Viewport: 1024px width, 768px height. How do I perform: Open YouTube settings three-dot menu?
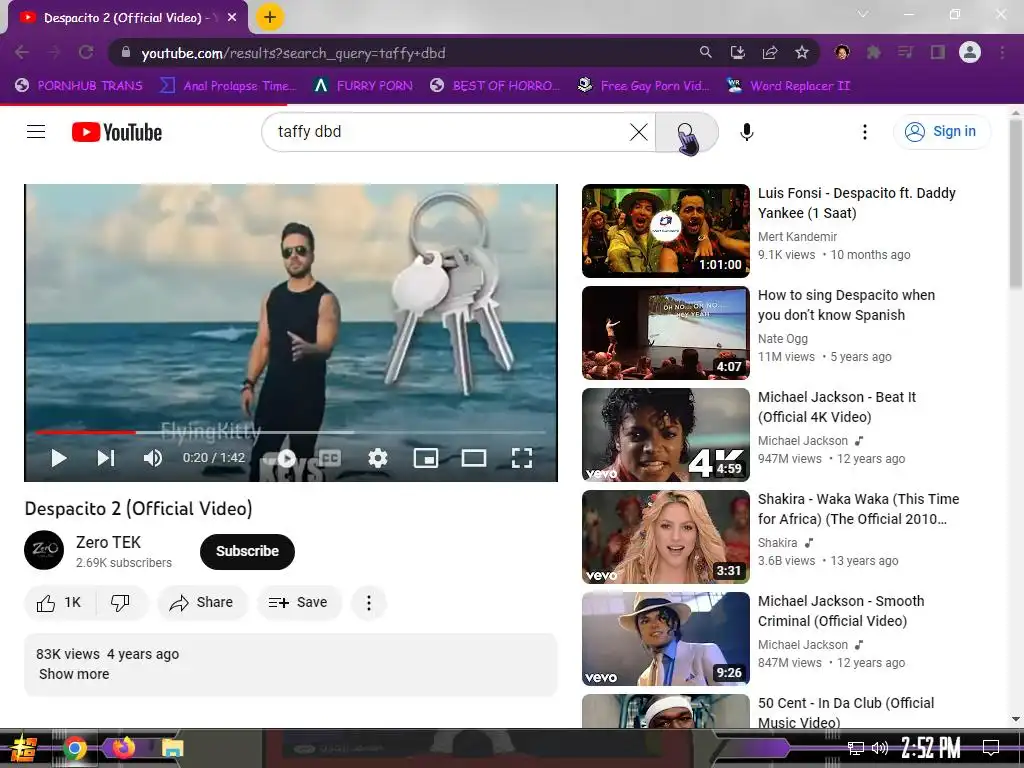pyautogui.click(x=865, y=132)
